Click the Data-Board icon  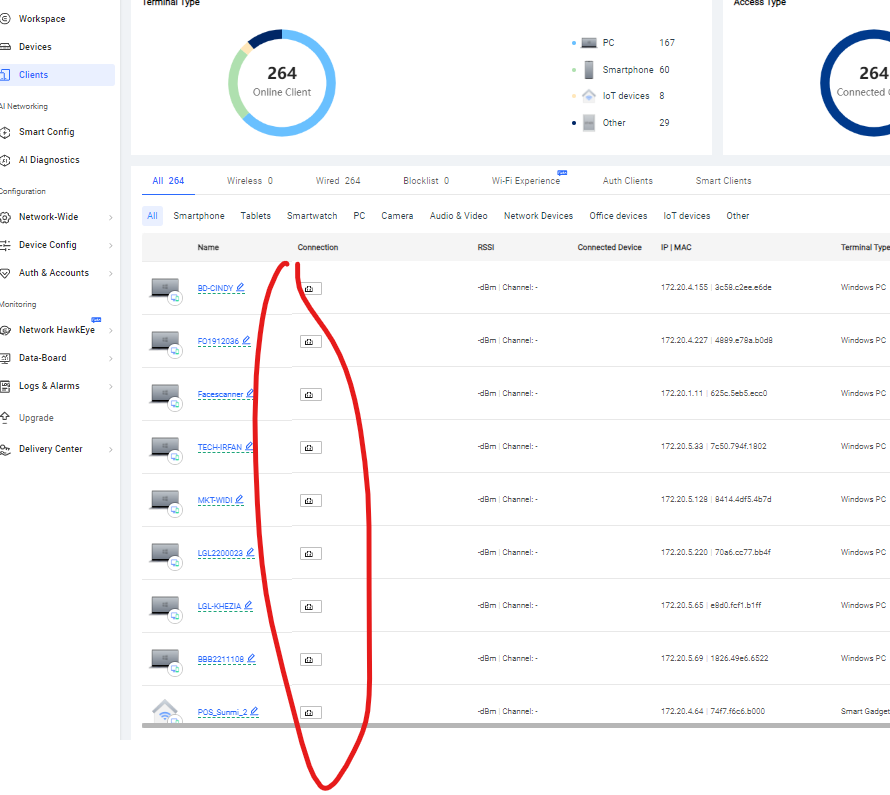tap(5, 358)
